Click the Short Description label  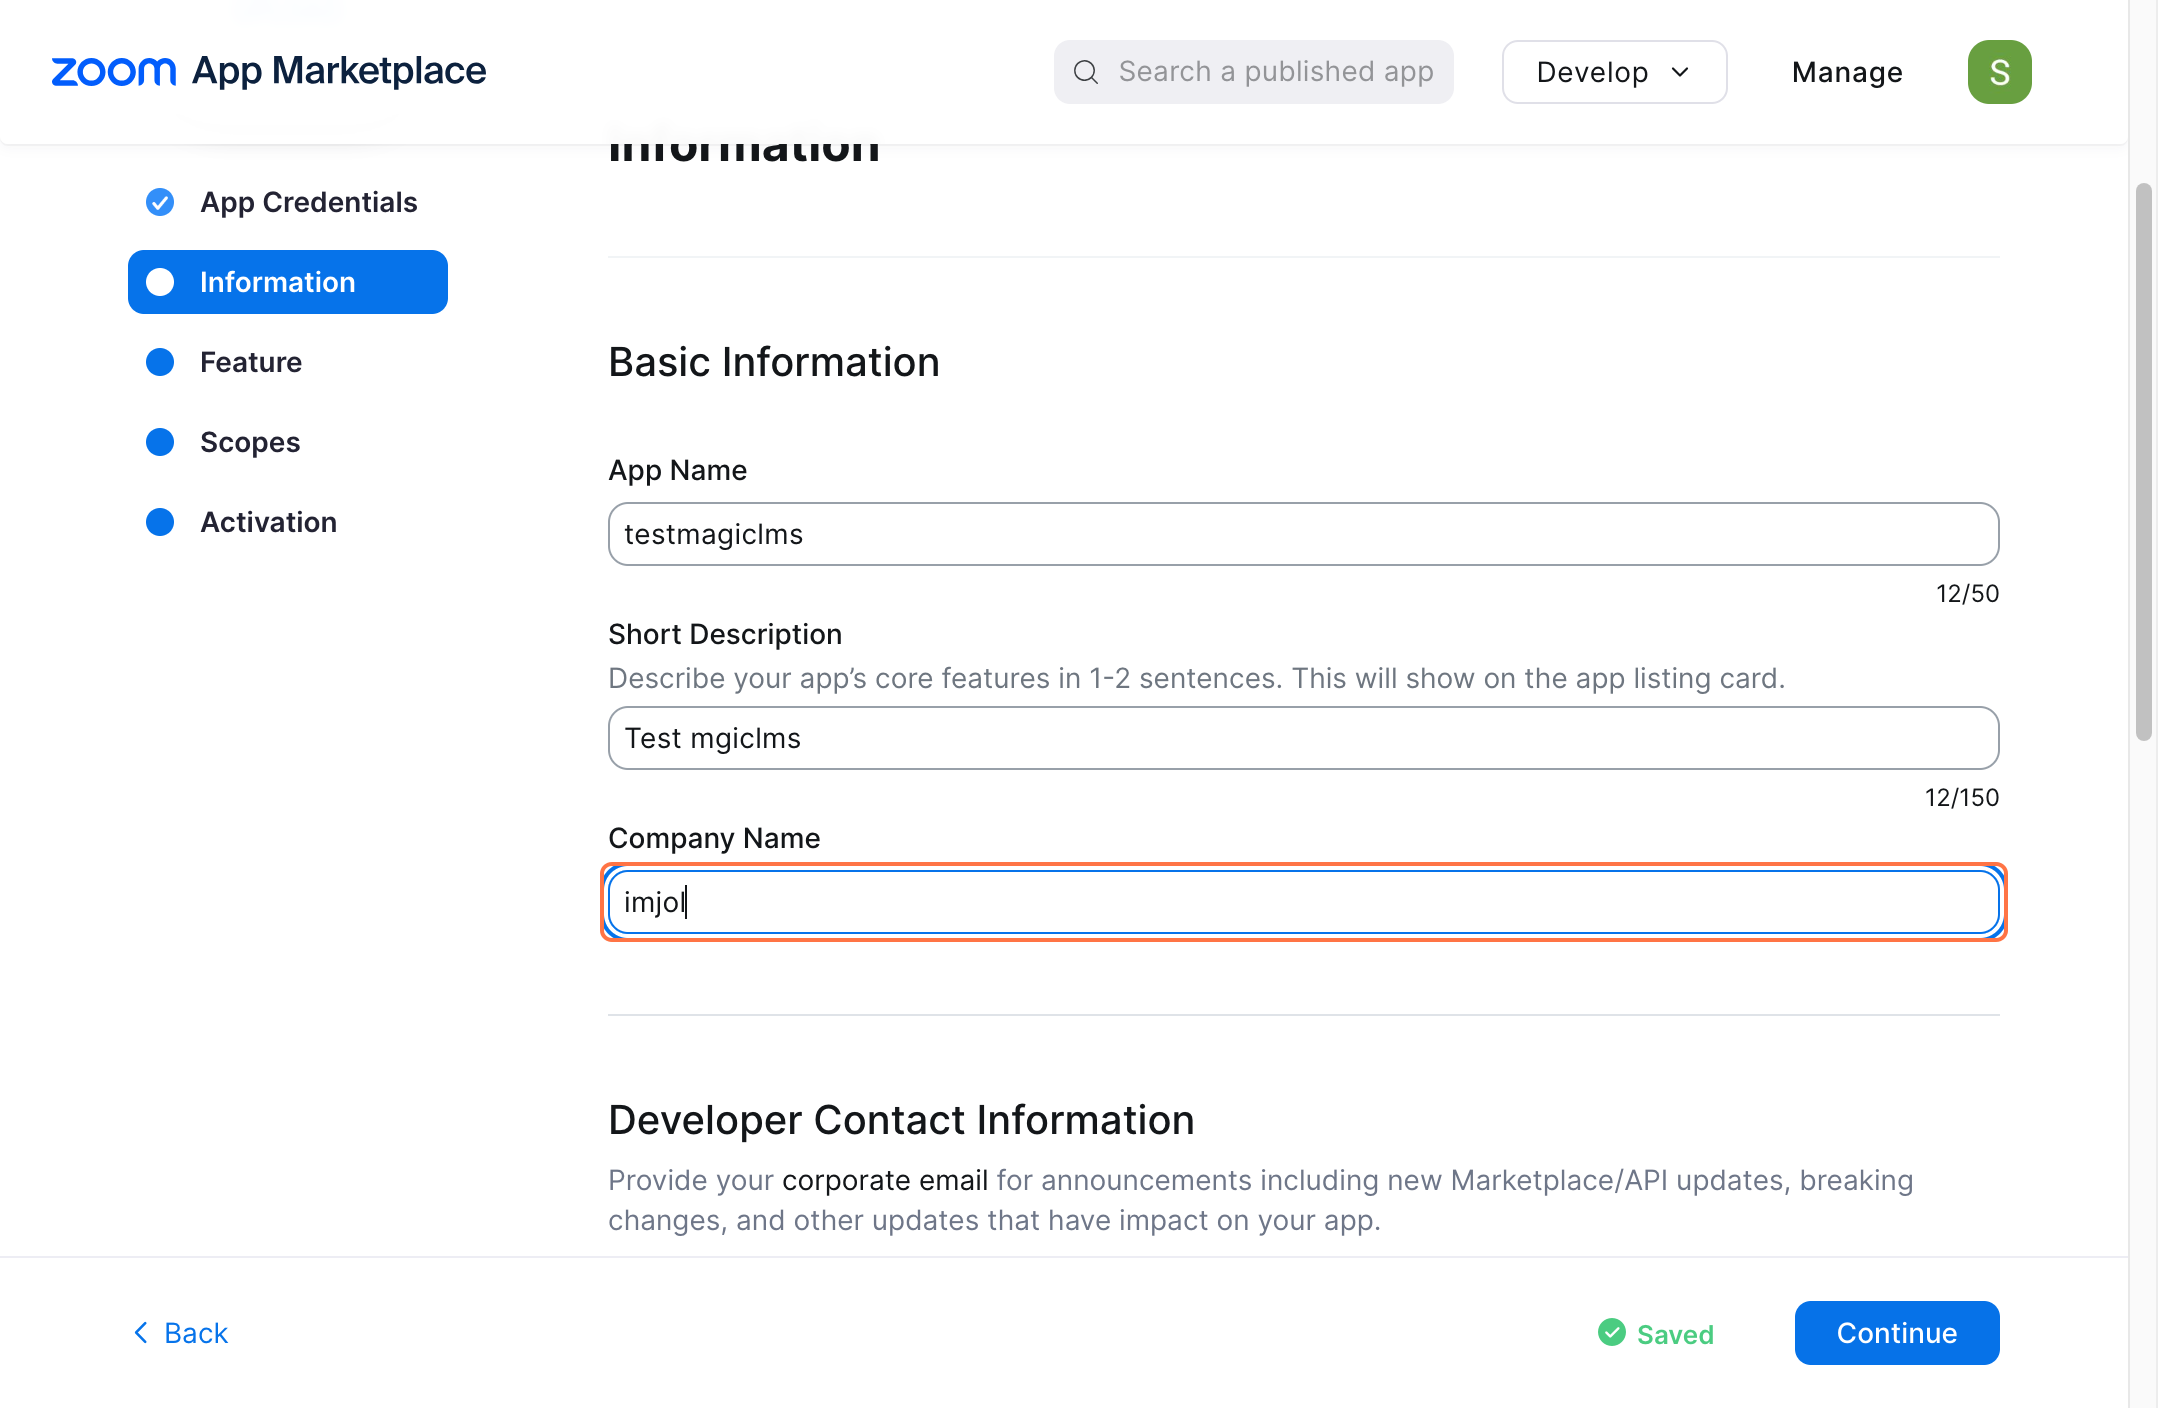click(x=725, y=634)
